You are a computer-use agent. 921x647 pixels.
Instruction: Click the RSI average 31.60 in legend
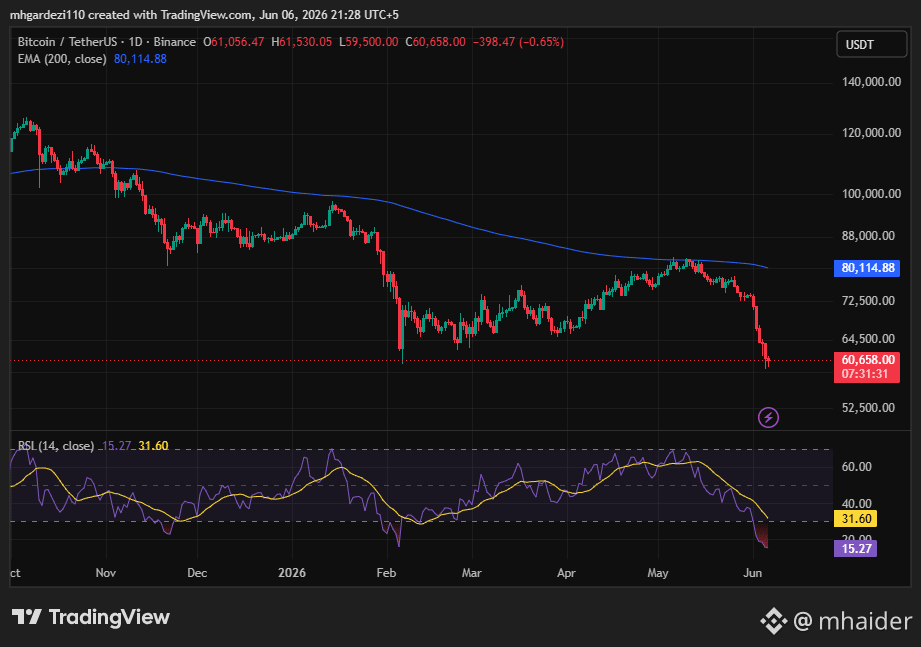[153, 446]
